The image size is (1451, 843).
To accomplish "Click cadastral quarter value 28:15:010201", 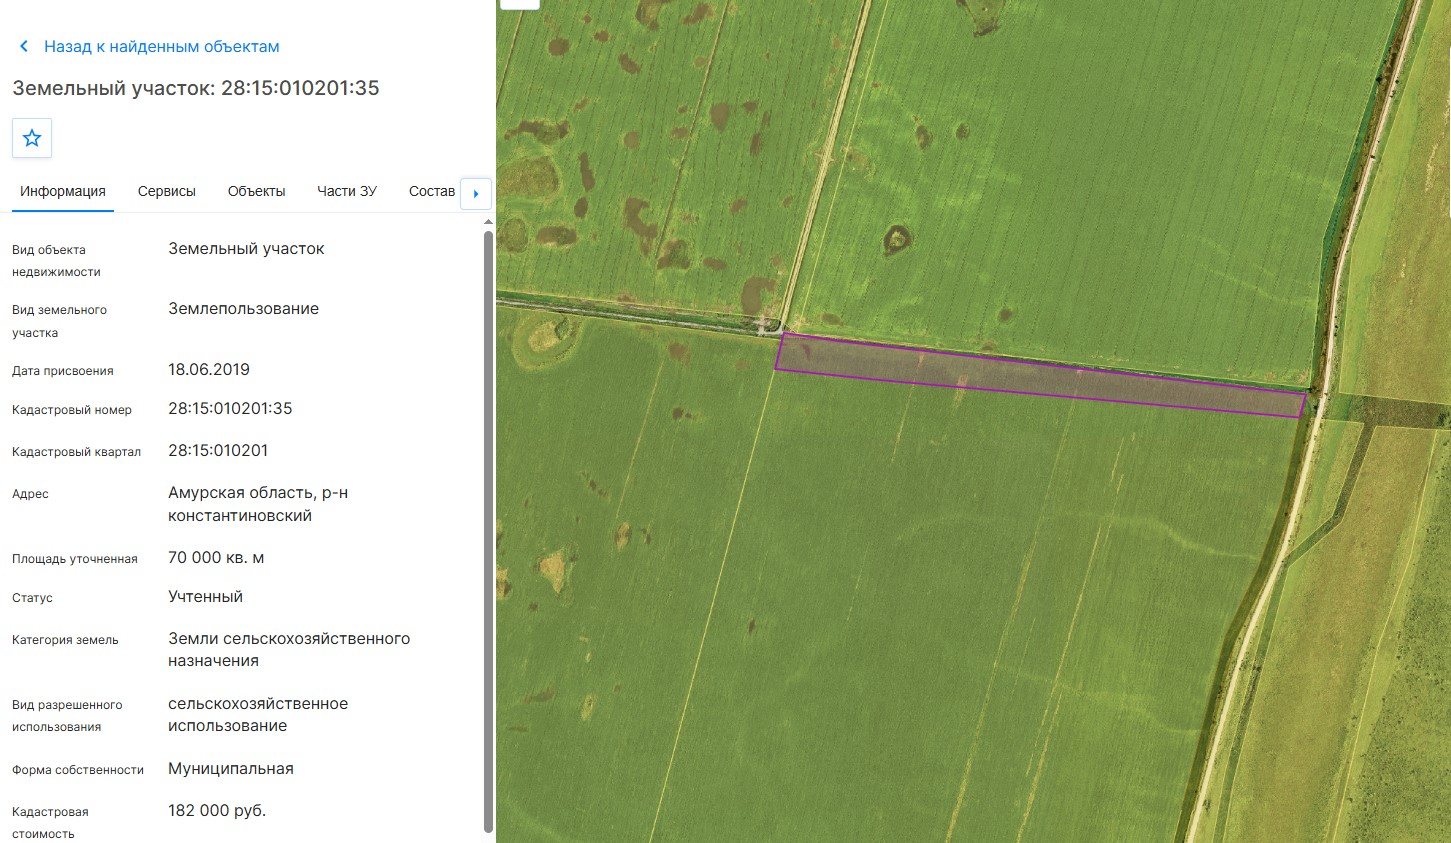I will coord(218,450).
